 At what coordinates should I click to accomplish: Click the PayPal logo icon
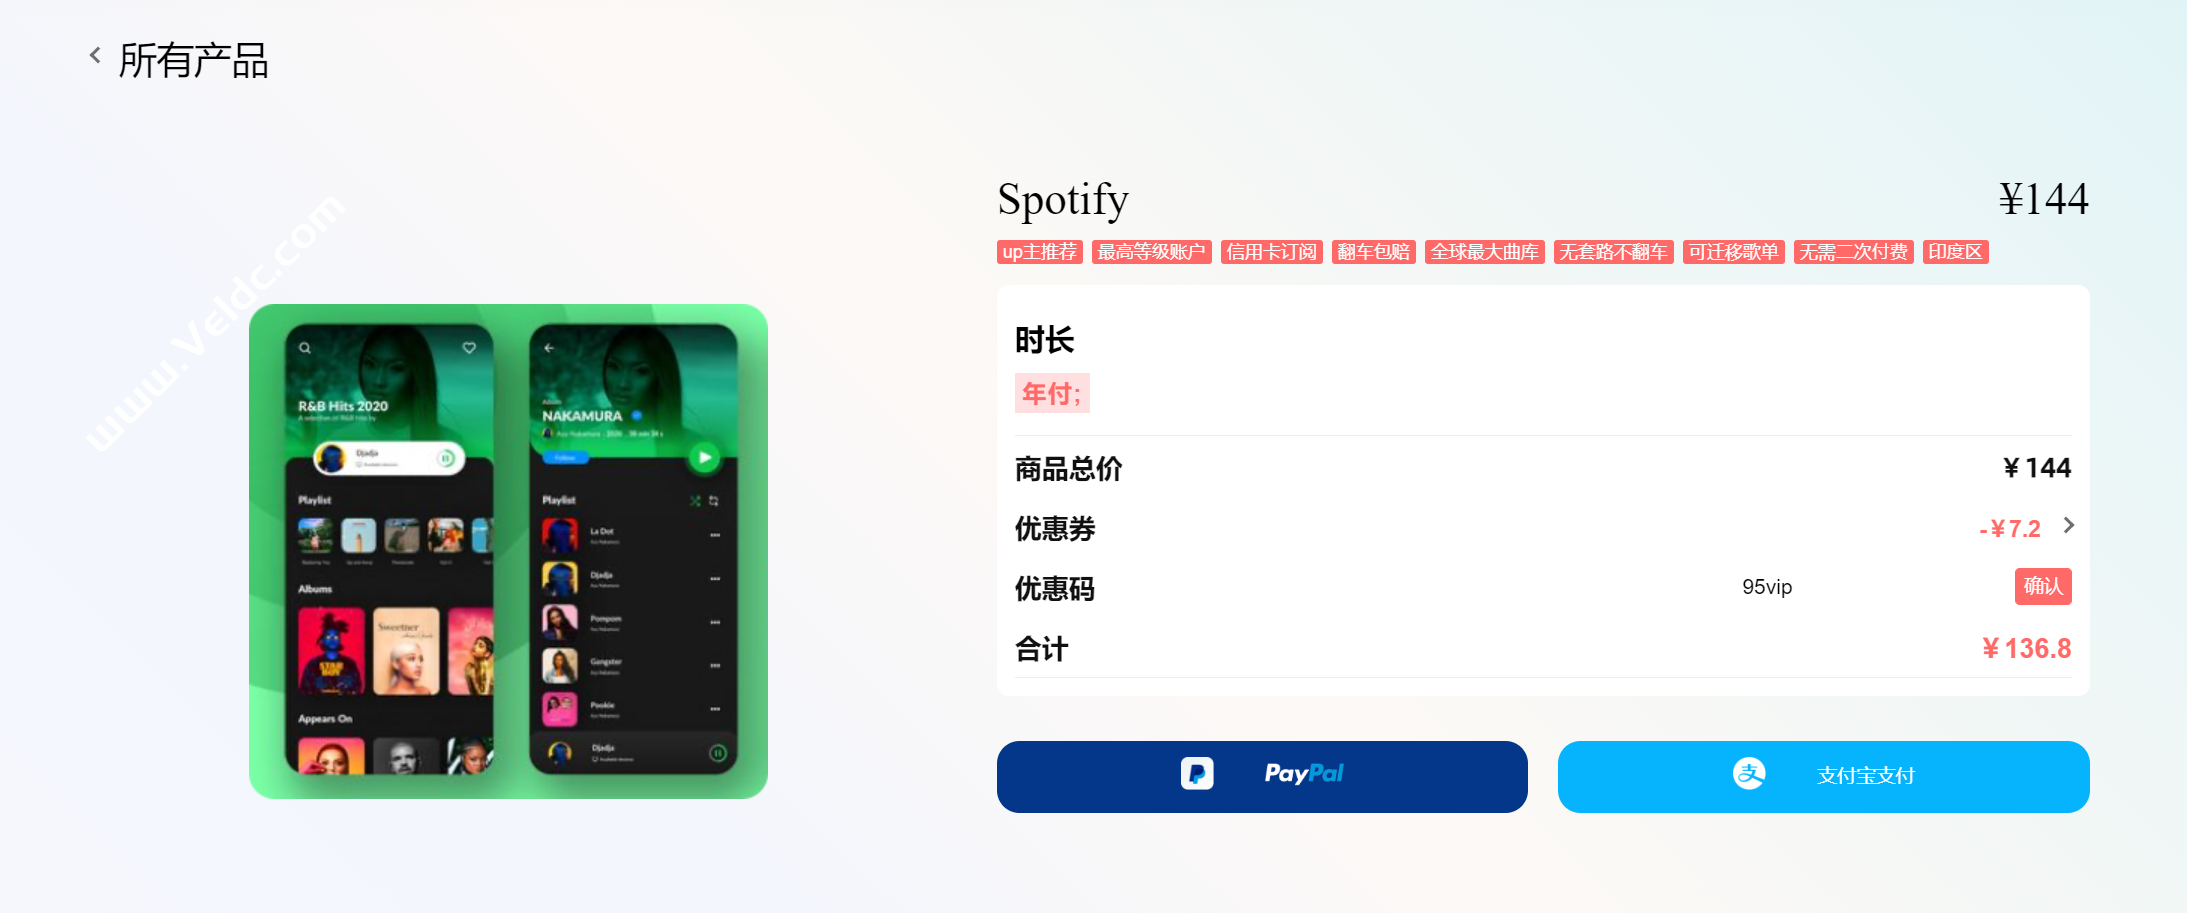click(x=1197, y=773)
